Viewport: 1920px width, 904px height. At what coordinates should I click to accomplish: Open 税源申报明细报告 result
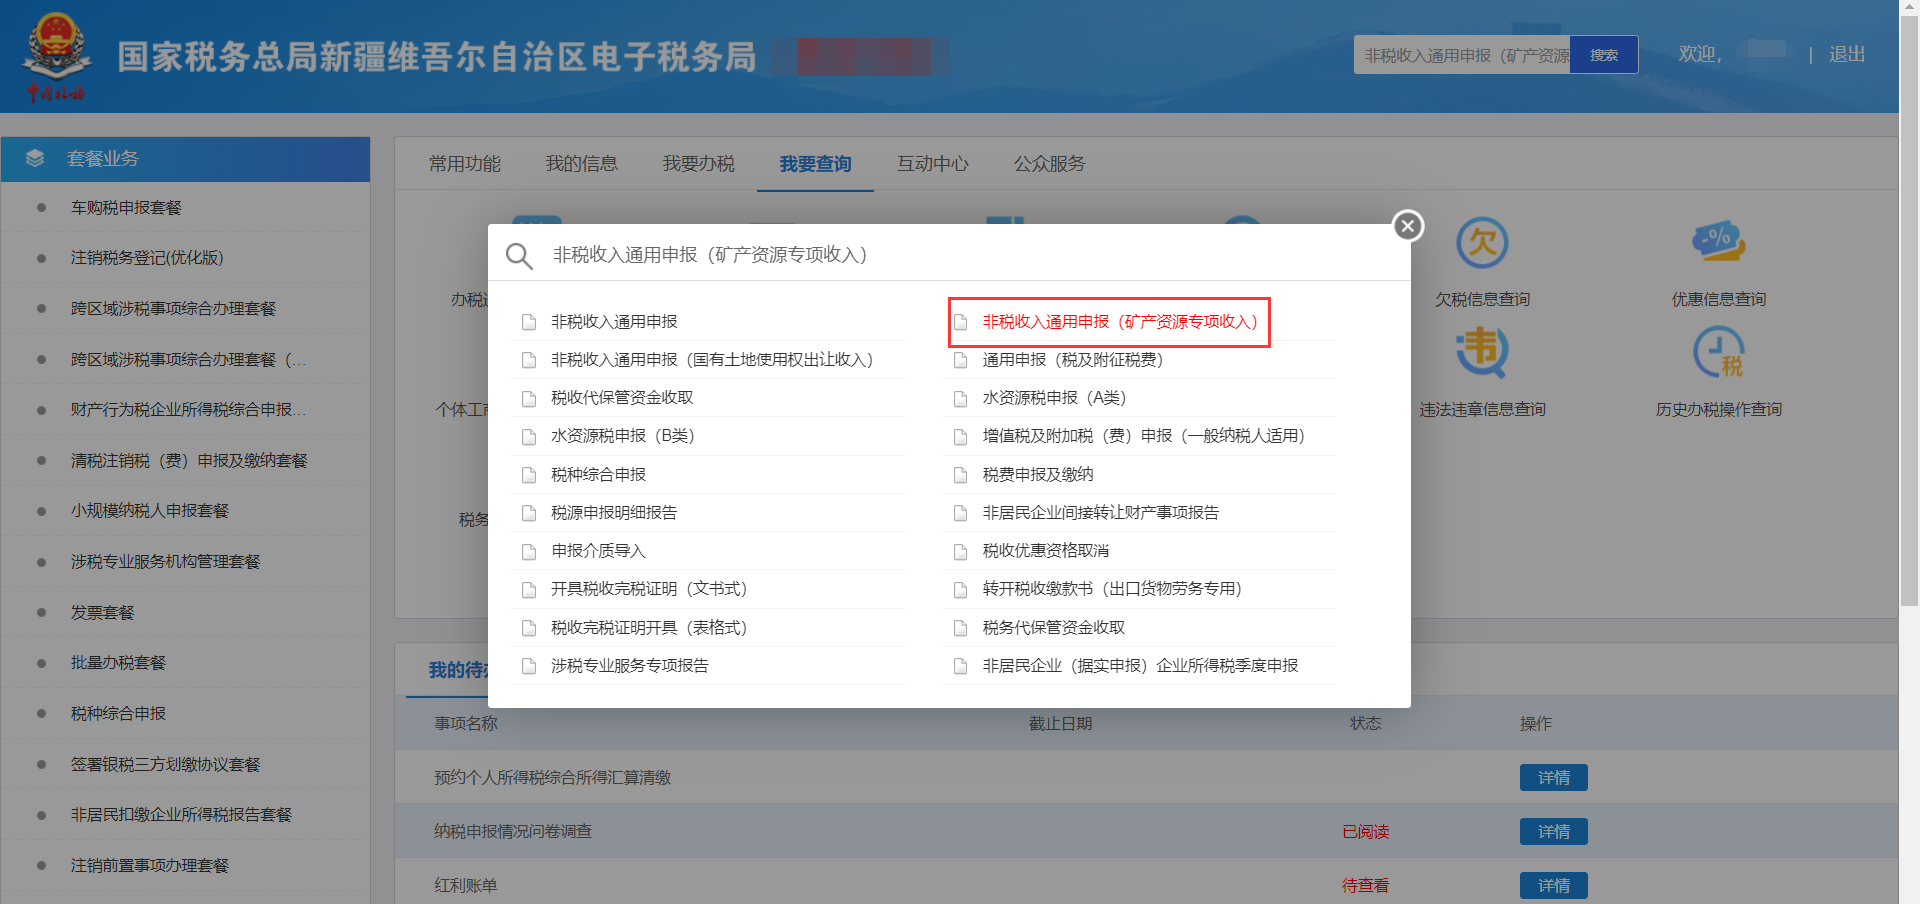pos(614,513)
